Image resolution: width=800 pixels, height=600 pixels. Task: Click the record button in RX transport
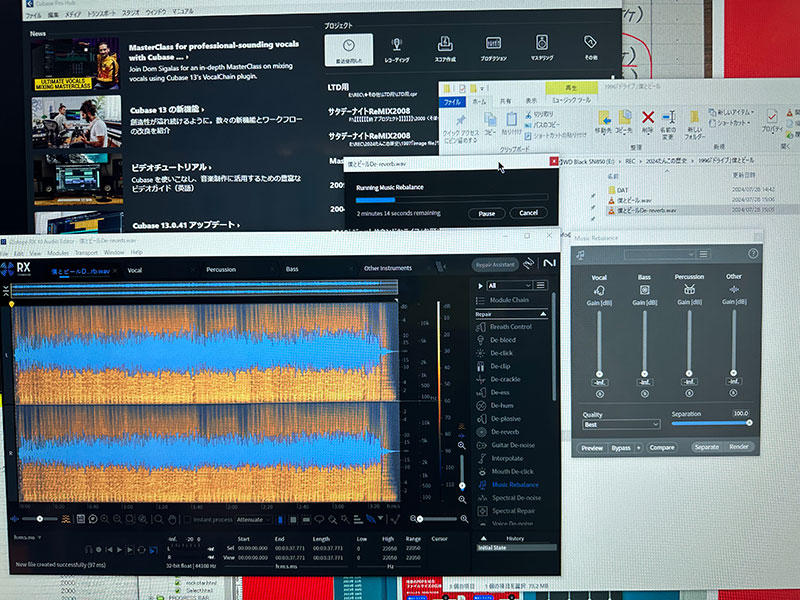[98, 549]
